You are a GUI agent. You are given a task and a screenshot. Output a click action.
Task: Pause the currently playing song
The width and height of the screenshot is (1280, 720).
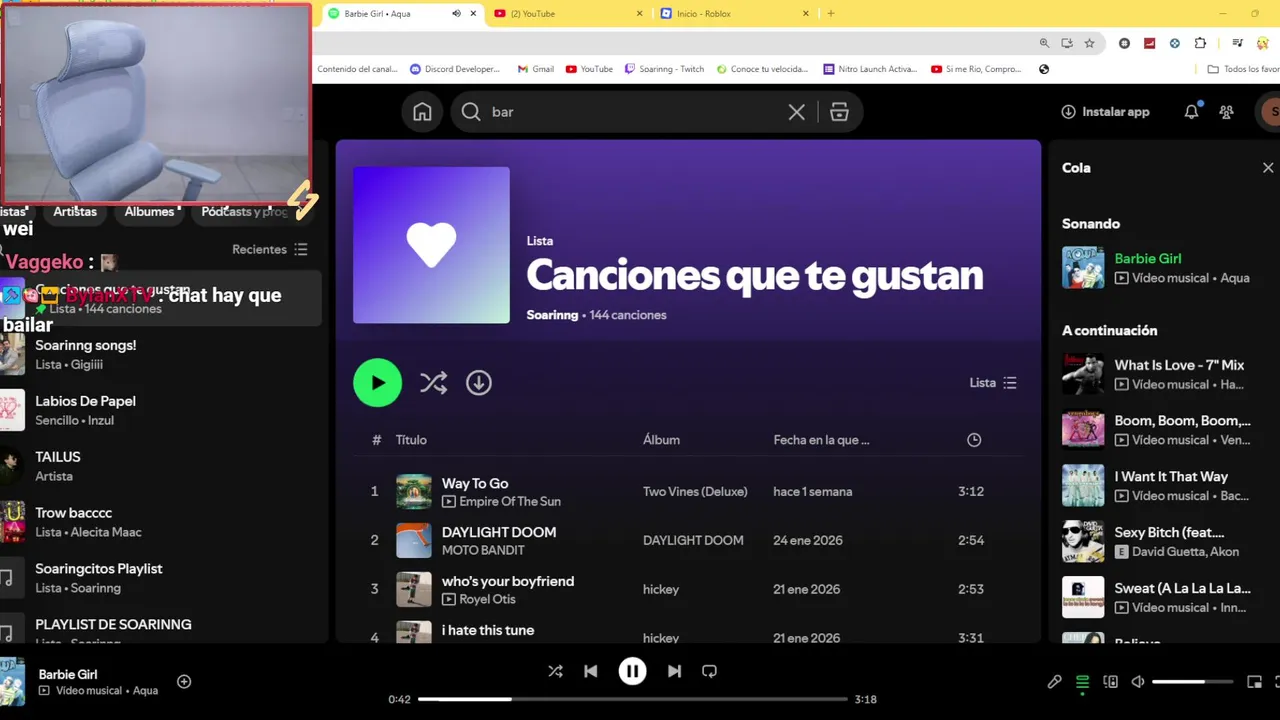click(632, 671)
